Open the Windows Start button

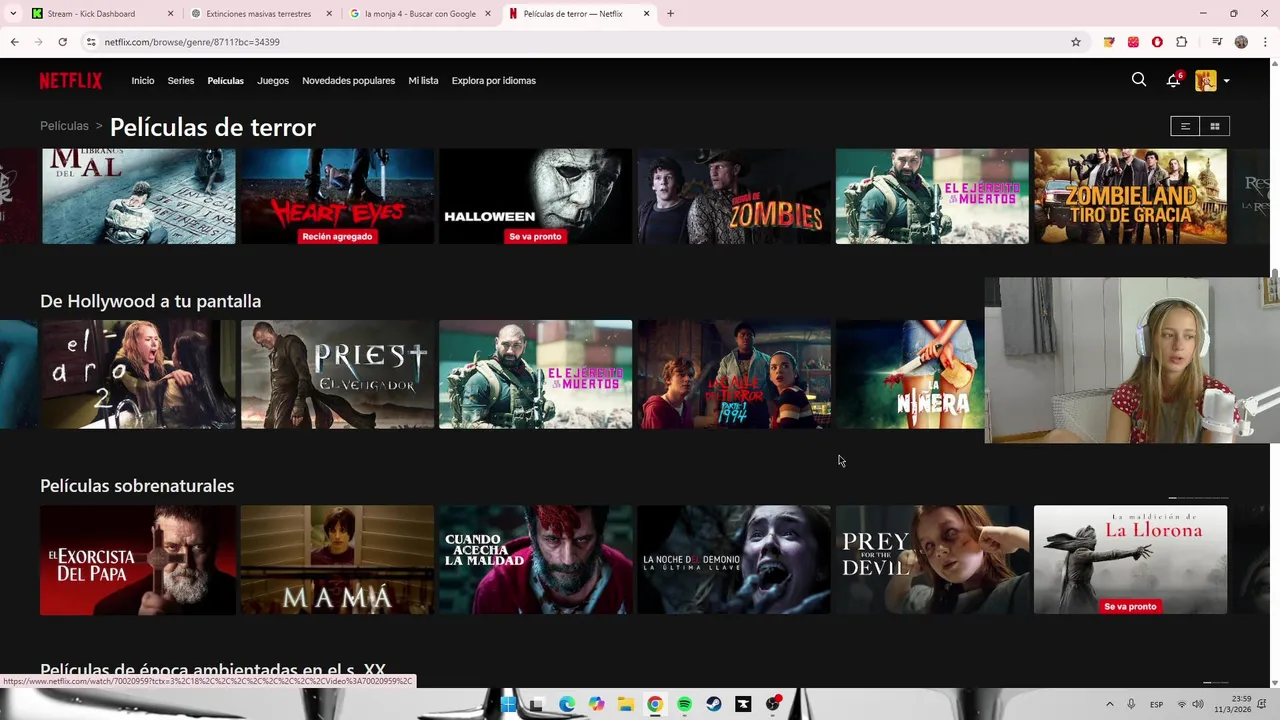[x=508, y=704]
